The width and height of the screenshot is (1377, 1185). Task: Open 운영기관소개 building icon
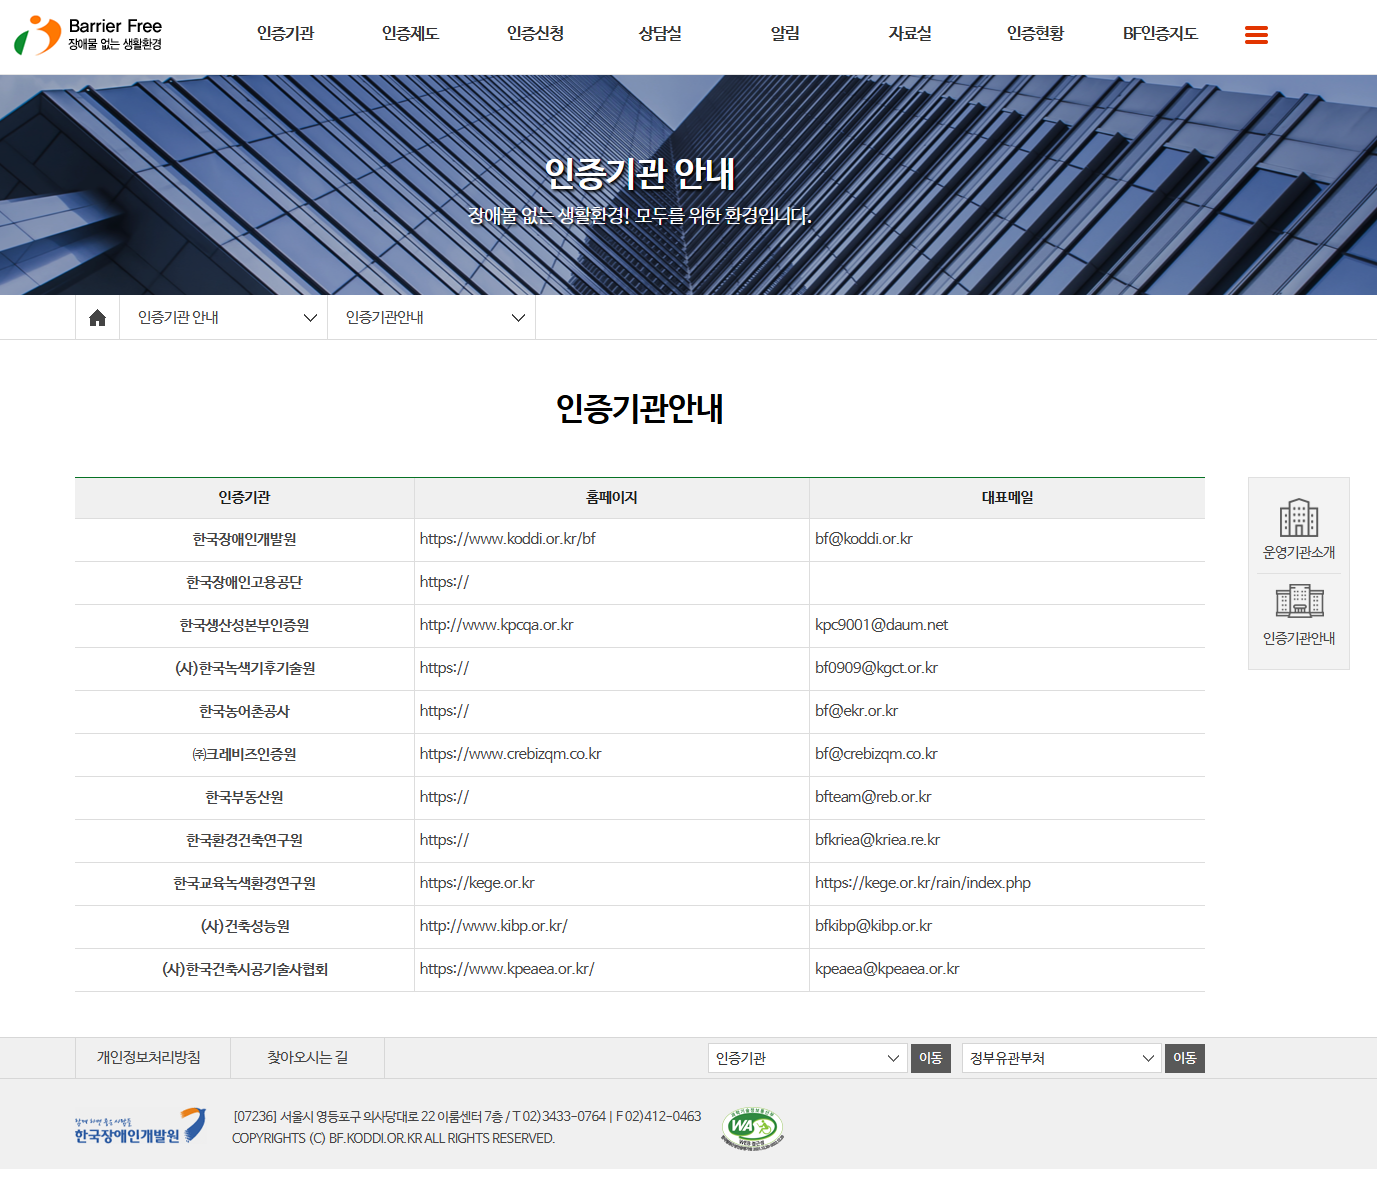[1298, 529]
